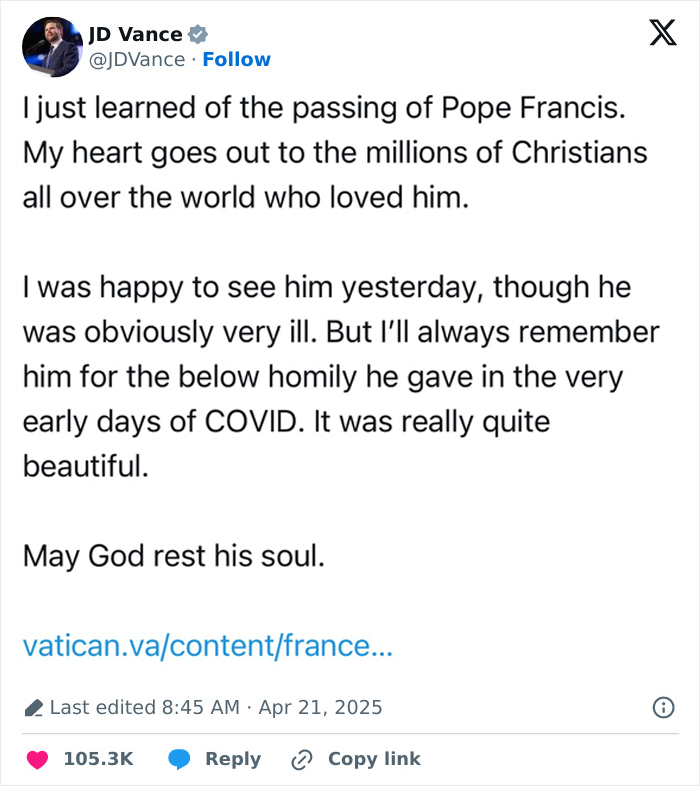Click the Last edited 8:45 AM timestamp
Viewport: 700px width, 786px height.
coord(145,708)
